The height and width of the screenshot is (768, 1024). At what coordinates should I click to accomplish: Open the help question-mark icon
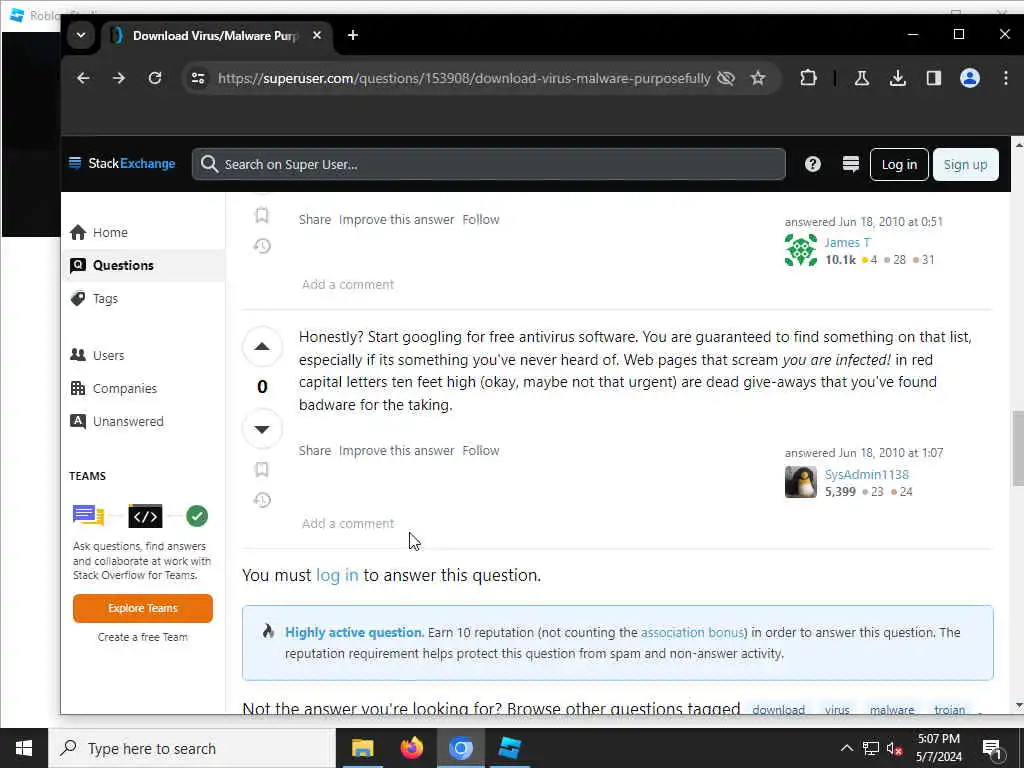[x=812, y=164]
